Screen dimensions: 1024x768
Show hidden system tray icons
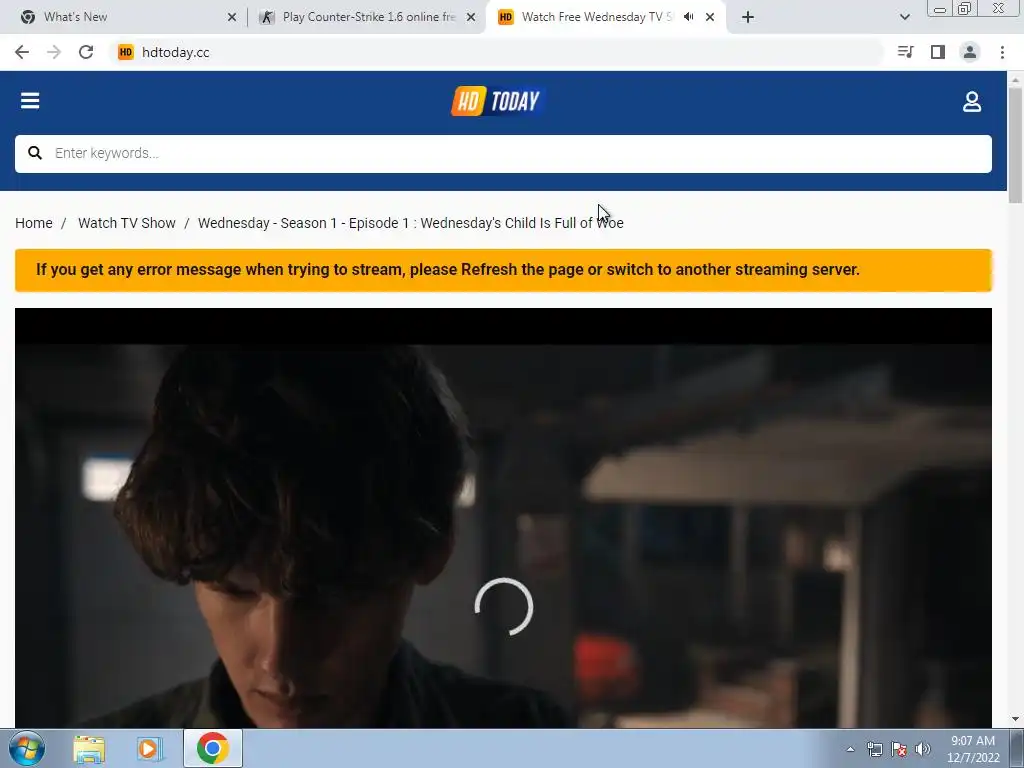(850, 749)
